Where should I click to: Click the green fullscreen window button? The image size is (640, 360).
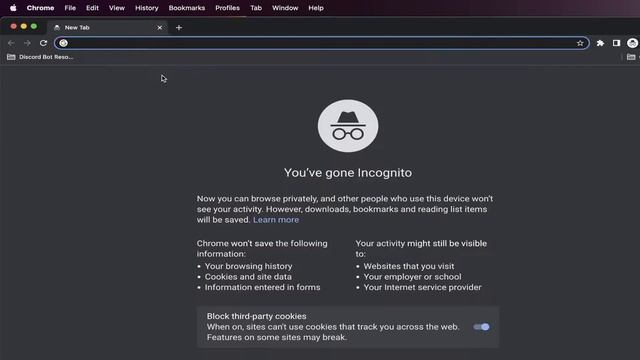click(x=34, y=26)
